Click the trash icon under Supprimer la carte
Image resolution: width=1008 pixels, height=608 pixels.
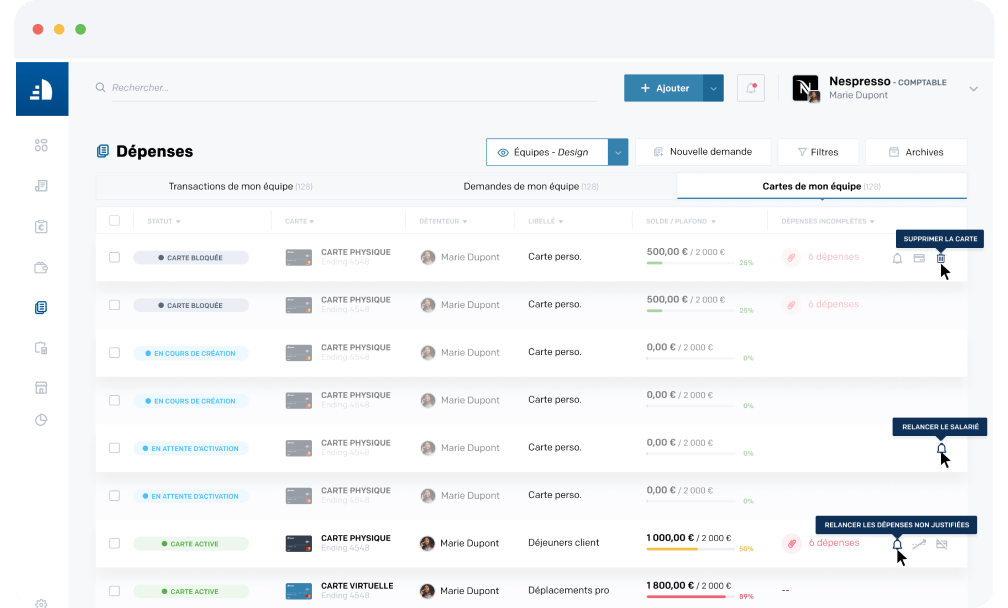[x=940, y=258]
